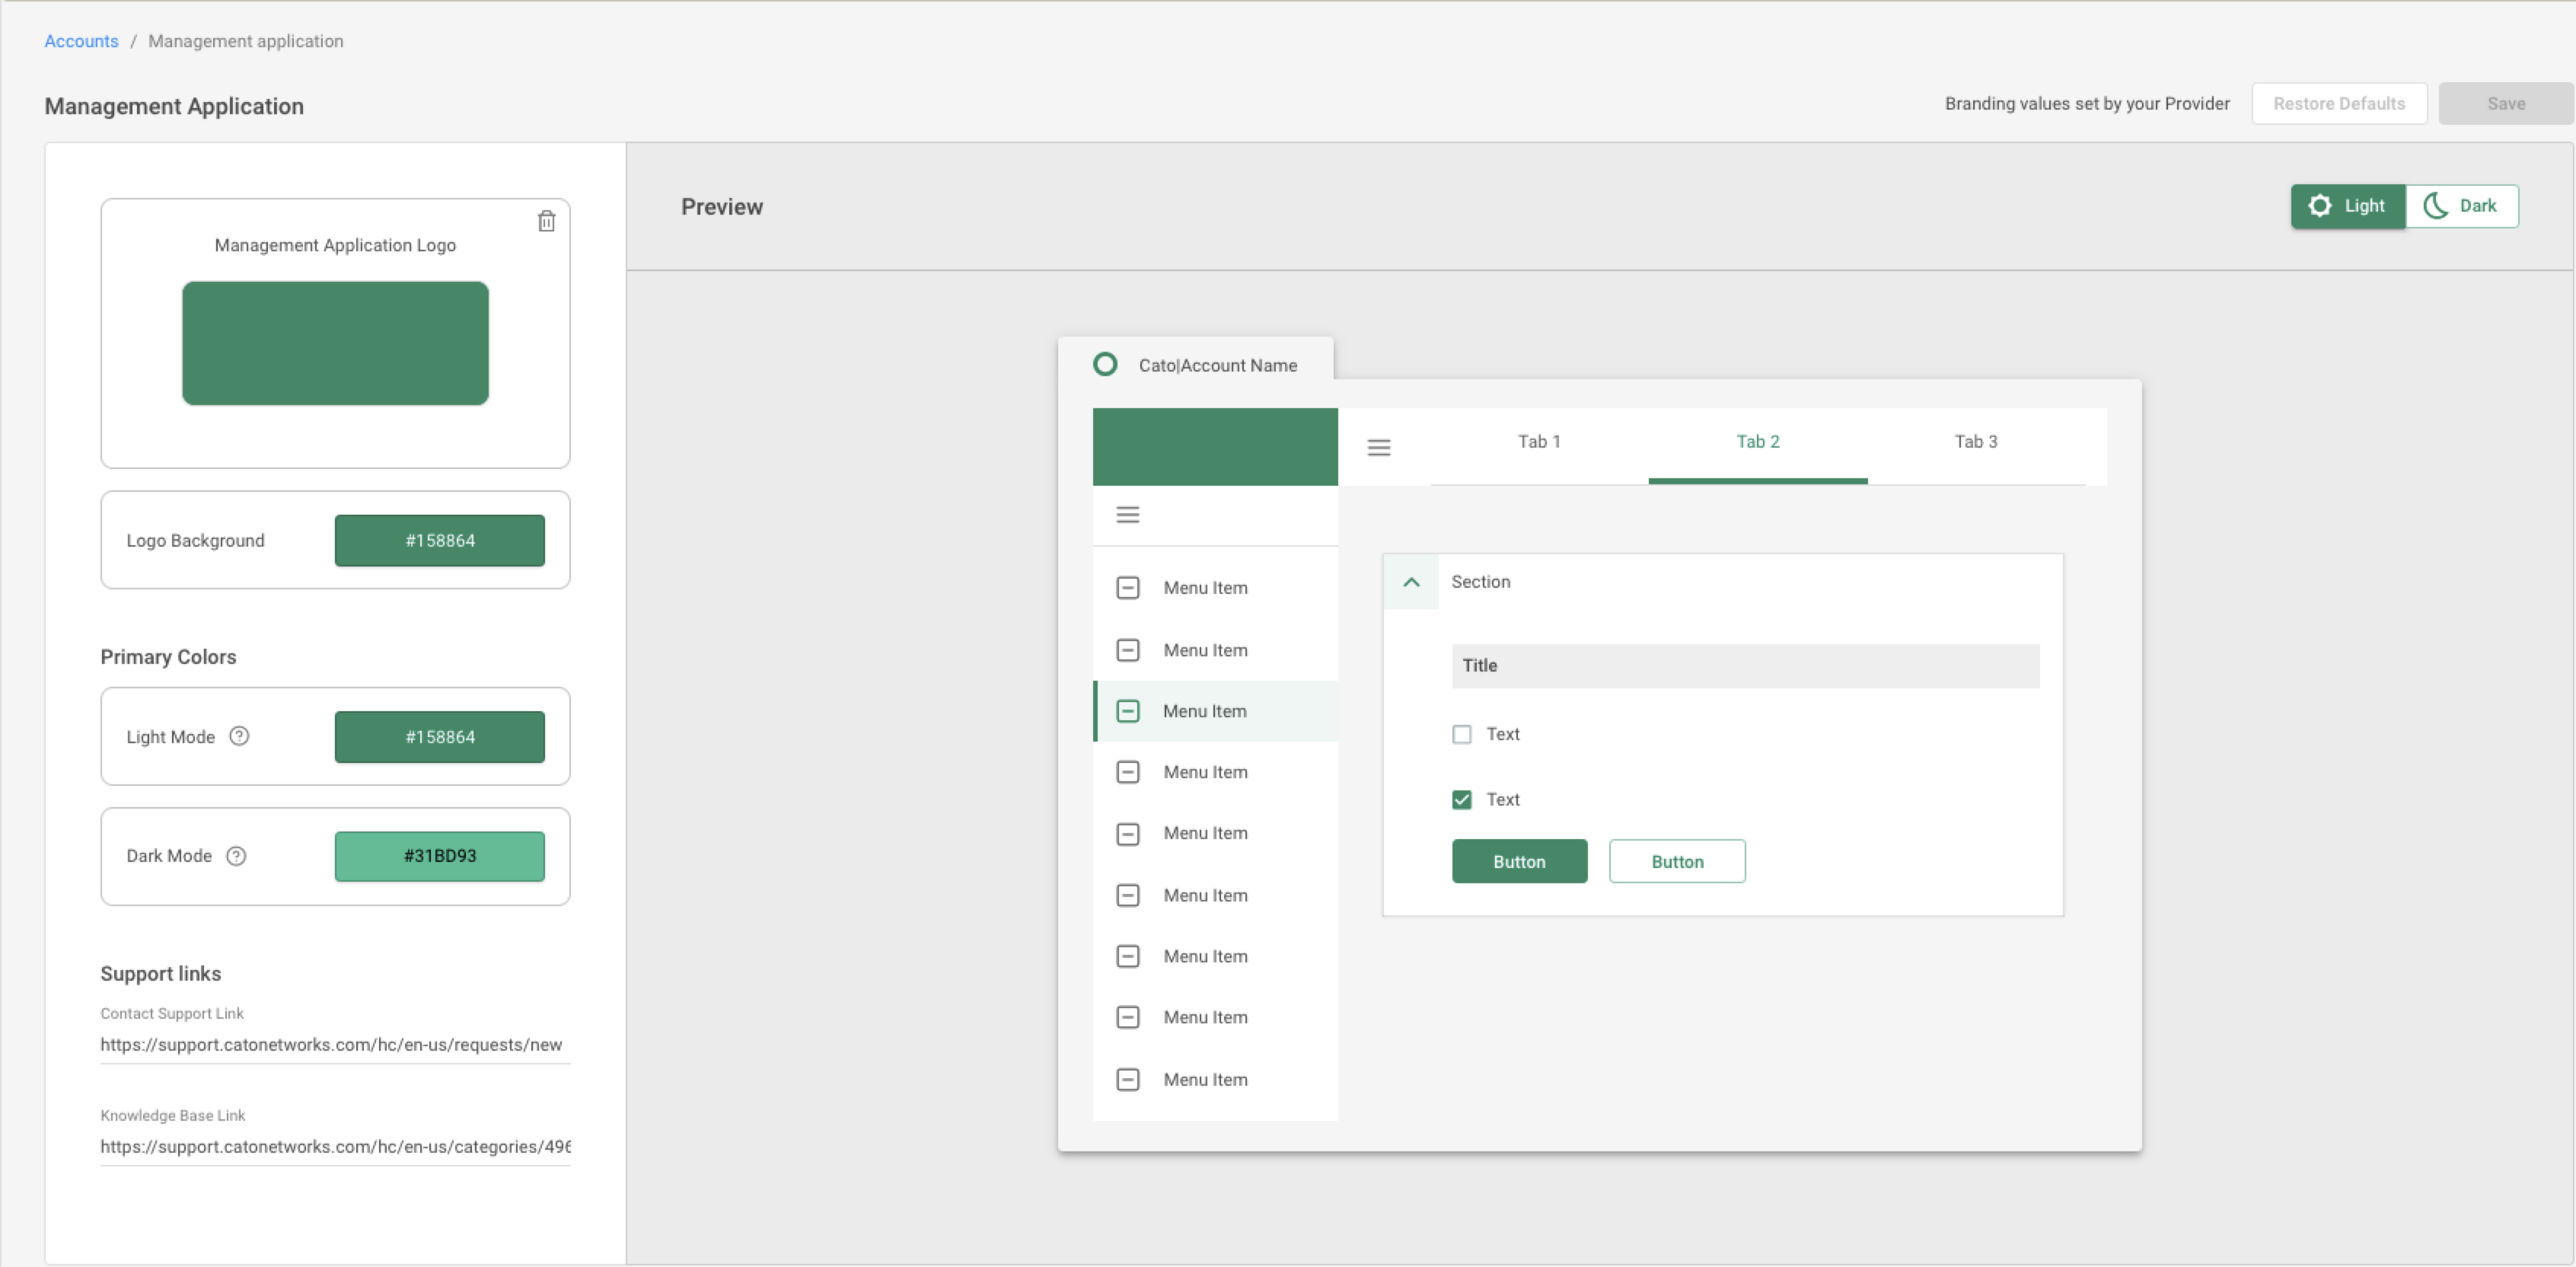
Task: Delete the Management Application Logo
Action: [547, 220]
